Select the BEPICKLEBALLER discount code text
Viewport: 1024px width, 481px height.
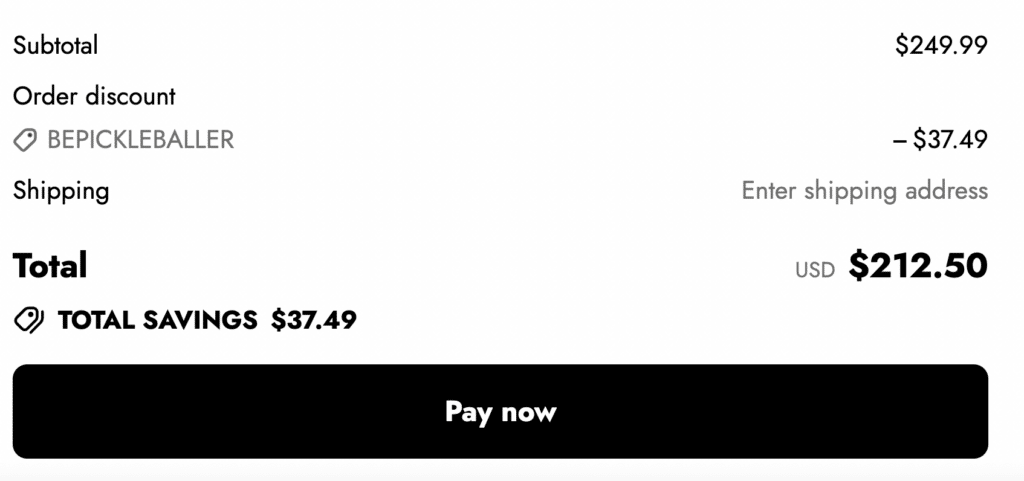coord(140,140)
